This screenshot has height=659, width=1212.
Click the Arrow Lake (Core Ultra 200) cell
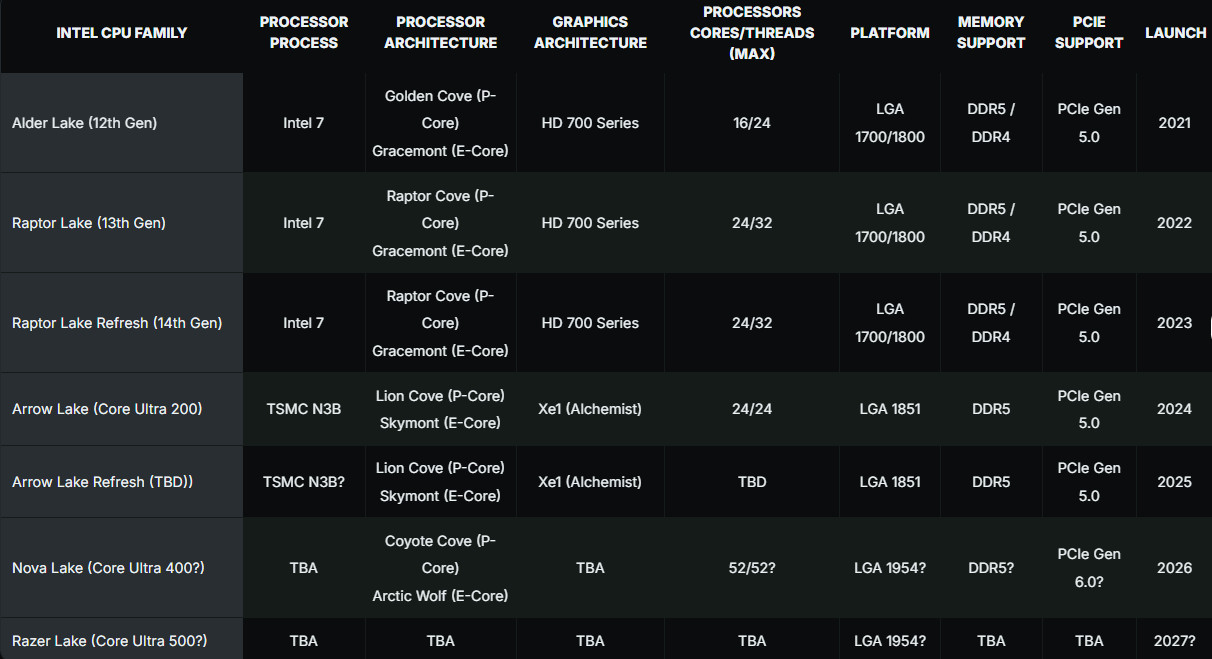point(107,409)
